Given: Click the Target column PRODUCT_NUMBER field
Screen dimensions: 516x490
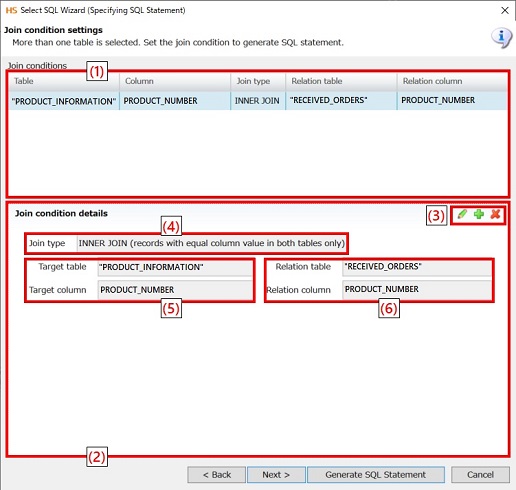Looking at the screenshot, I should pyautogui.click(x=175, y=290).
